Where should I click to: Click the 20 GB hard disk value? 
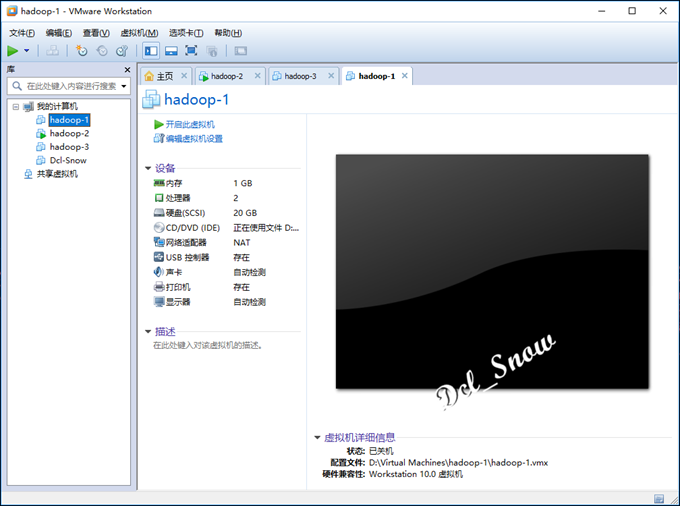(x=245, y=213)
